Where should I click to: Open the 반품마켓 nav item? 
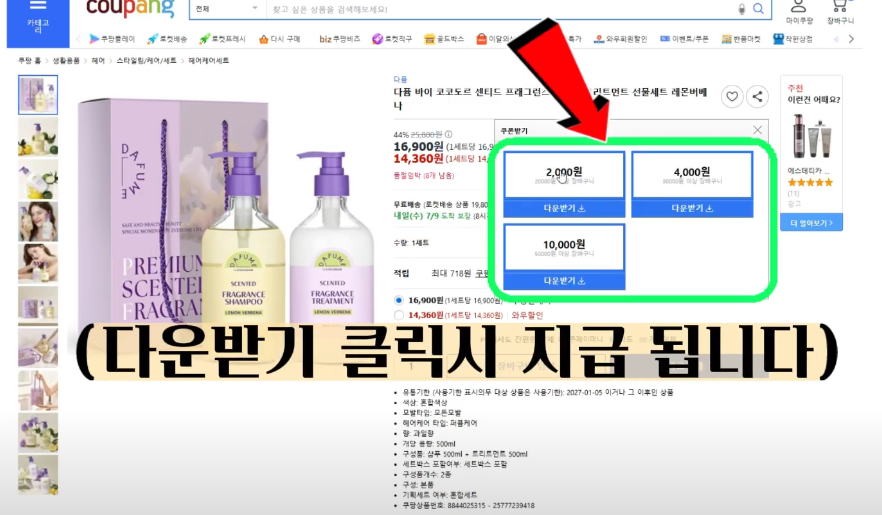tap(741, 39)
